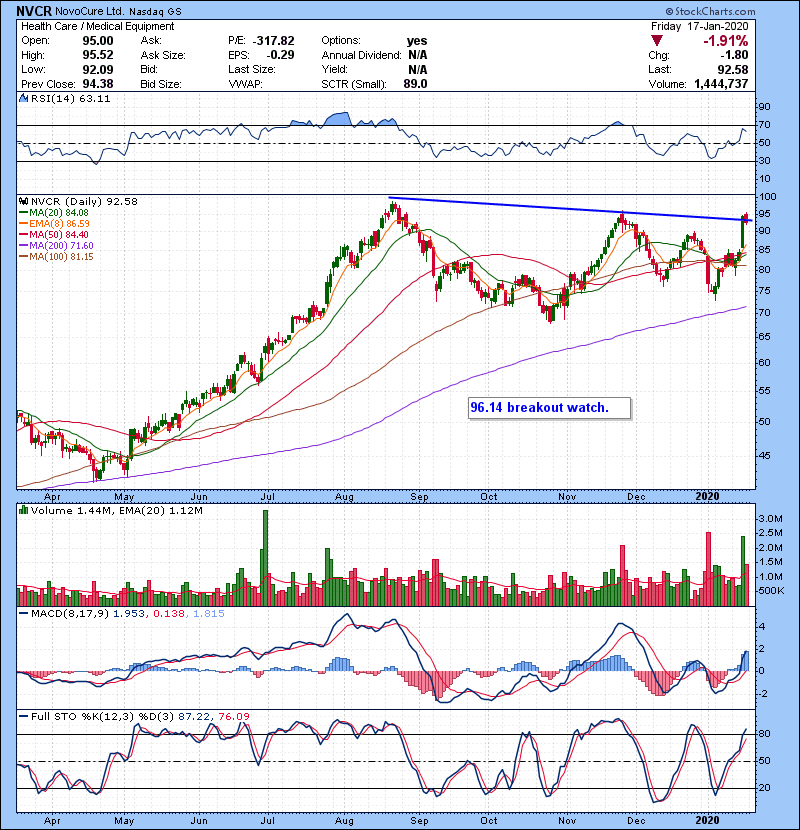Click the Annual Dividend label
The image size is (800, 830).
pos(362,55)
